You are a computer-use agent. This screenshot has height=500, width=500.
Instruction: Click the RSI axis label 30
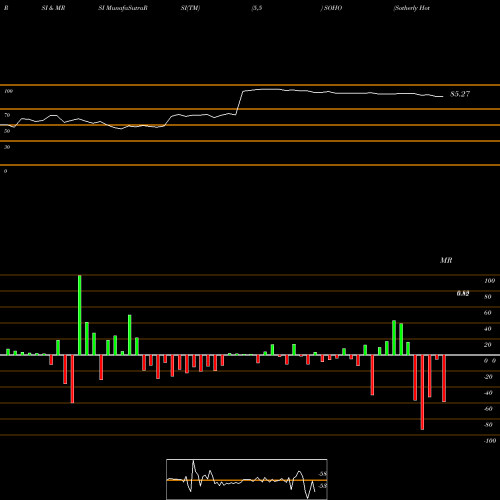coord(7,147)
